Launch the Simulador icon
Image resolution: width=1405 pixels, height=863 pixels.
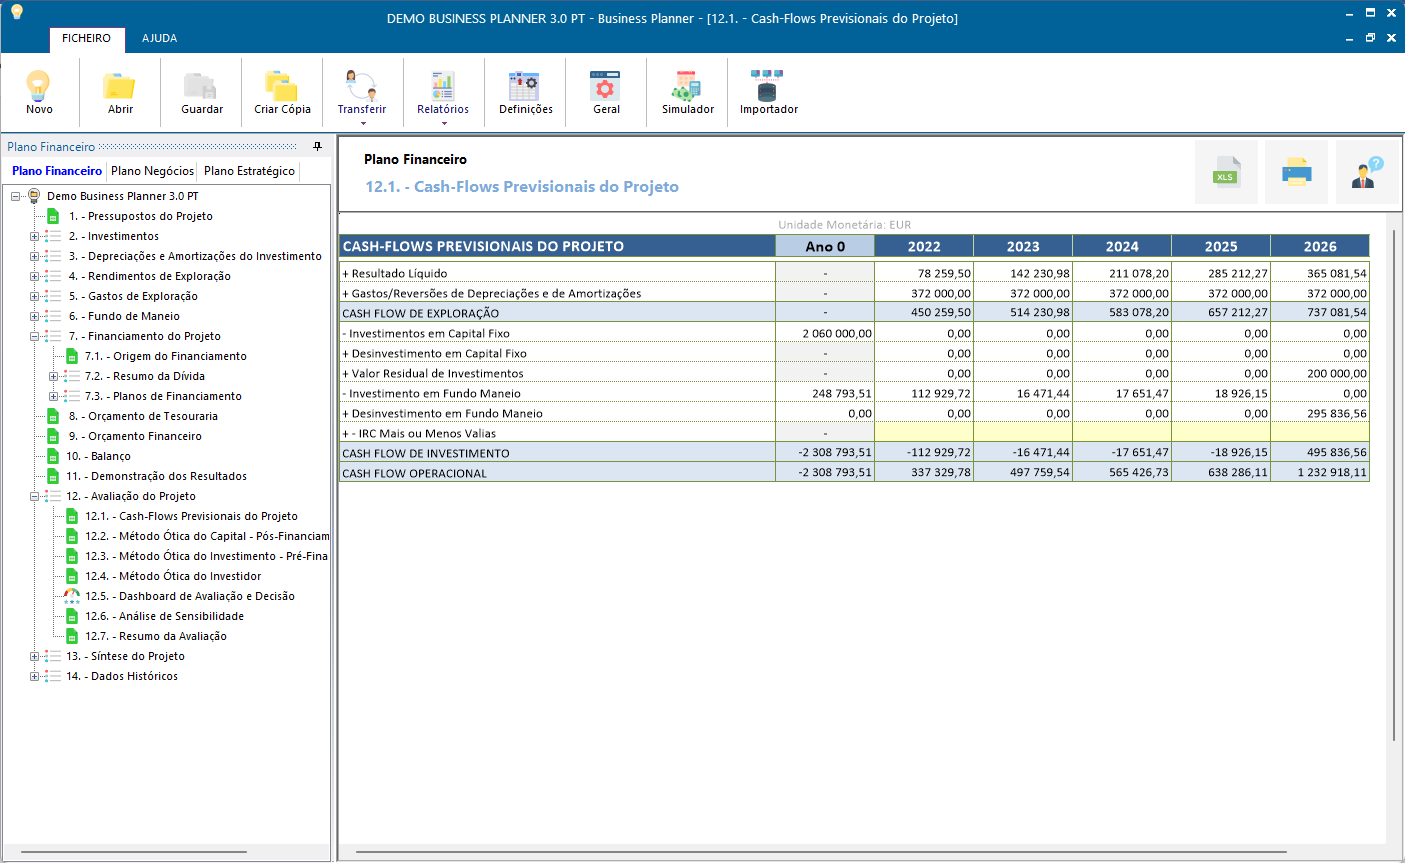687,86
